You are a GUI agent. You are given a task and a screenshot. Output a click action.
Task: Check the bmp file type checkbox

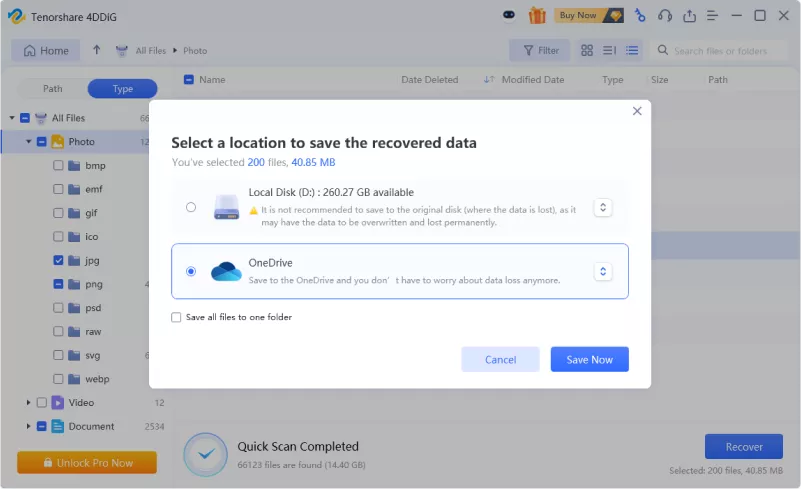tap(58, 166)
